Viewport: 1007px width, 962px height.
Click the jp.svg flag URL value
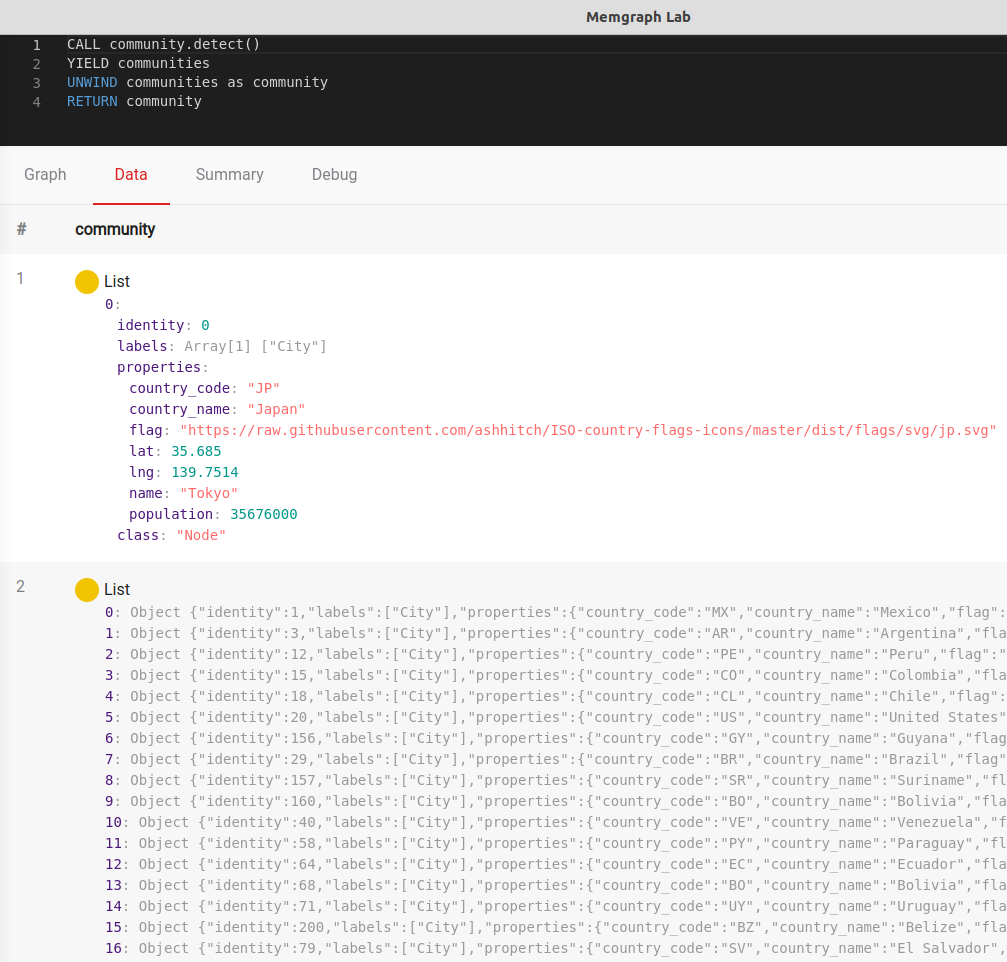point(588,430)
